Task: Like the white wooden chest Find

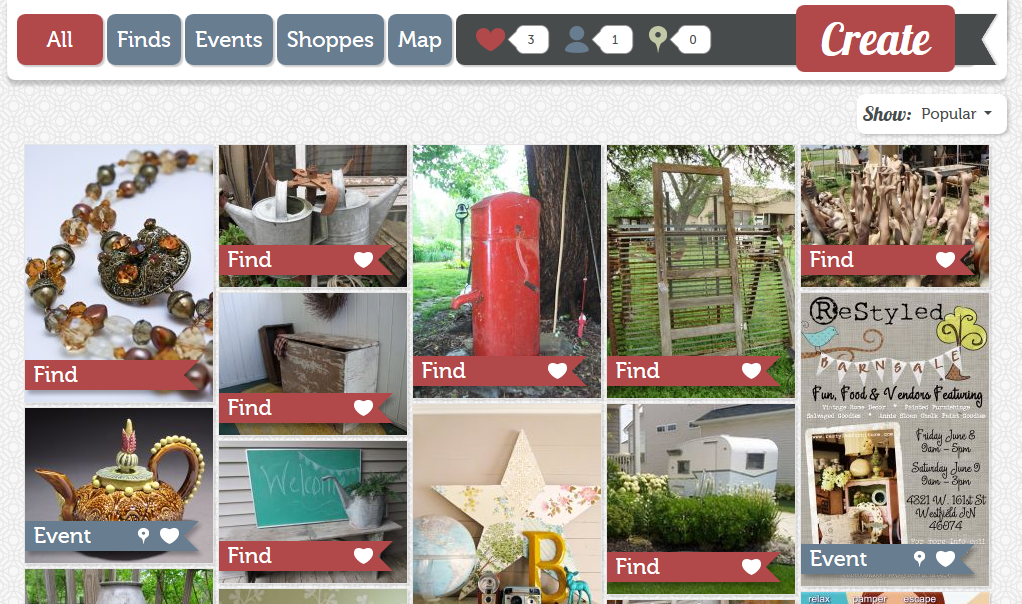Action: (364, 408)
